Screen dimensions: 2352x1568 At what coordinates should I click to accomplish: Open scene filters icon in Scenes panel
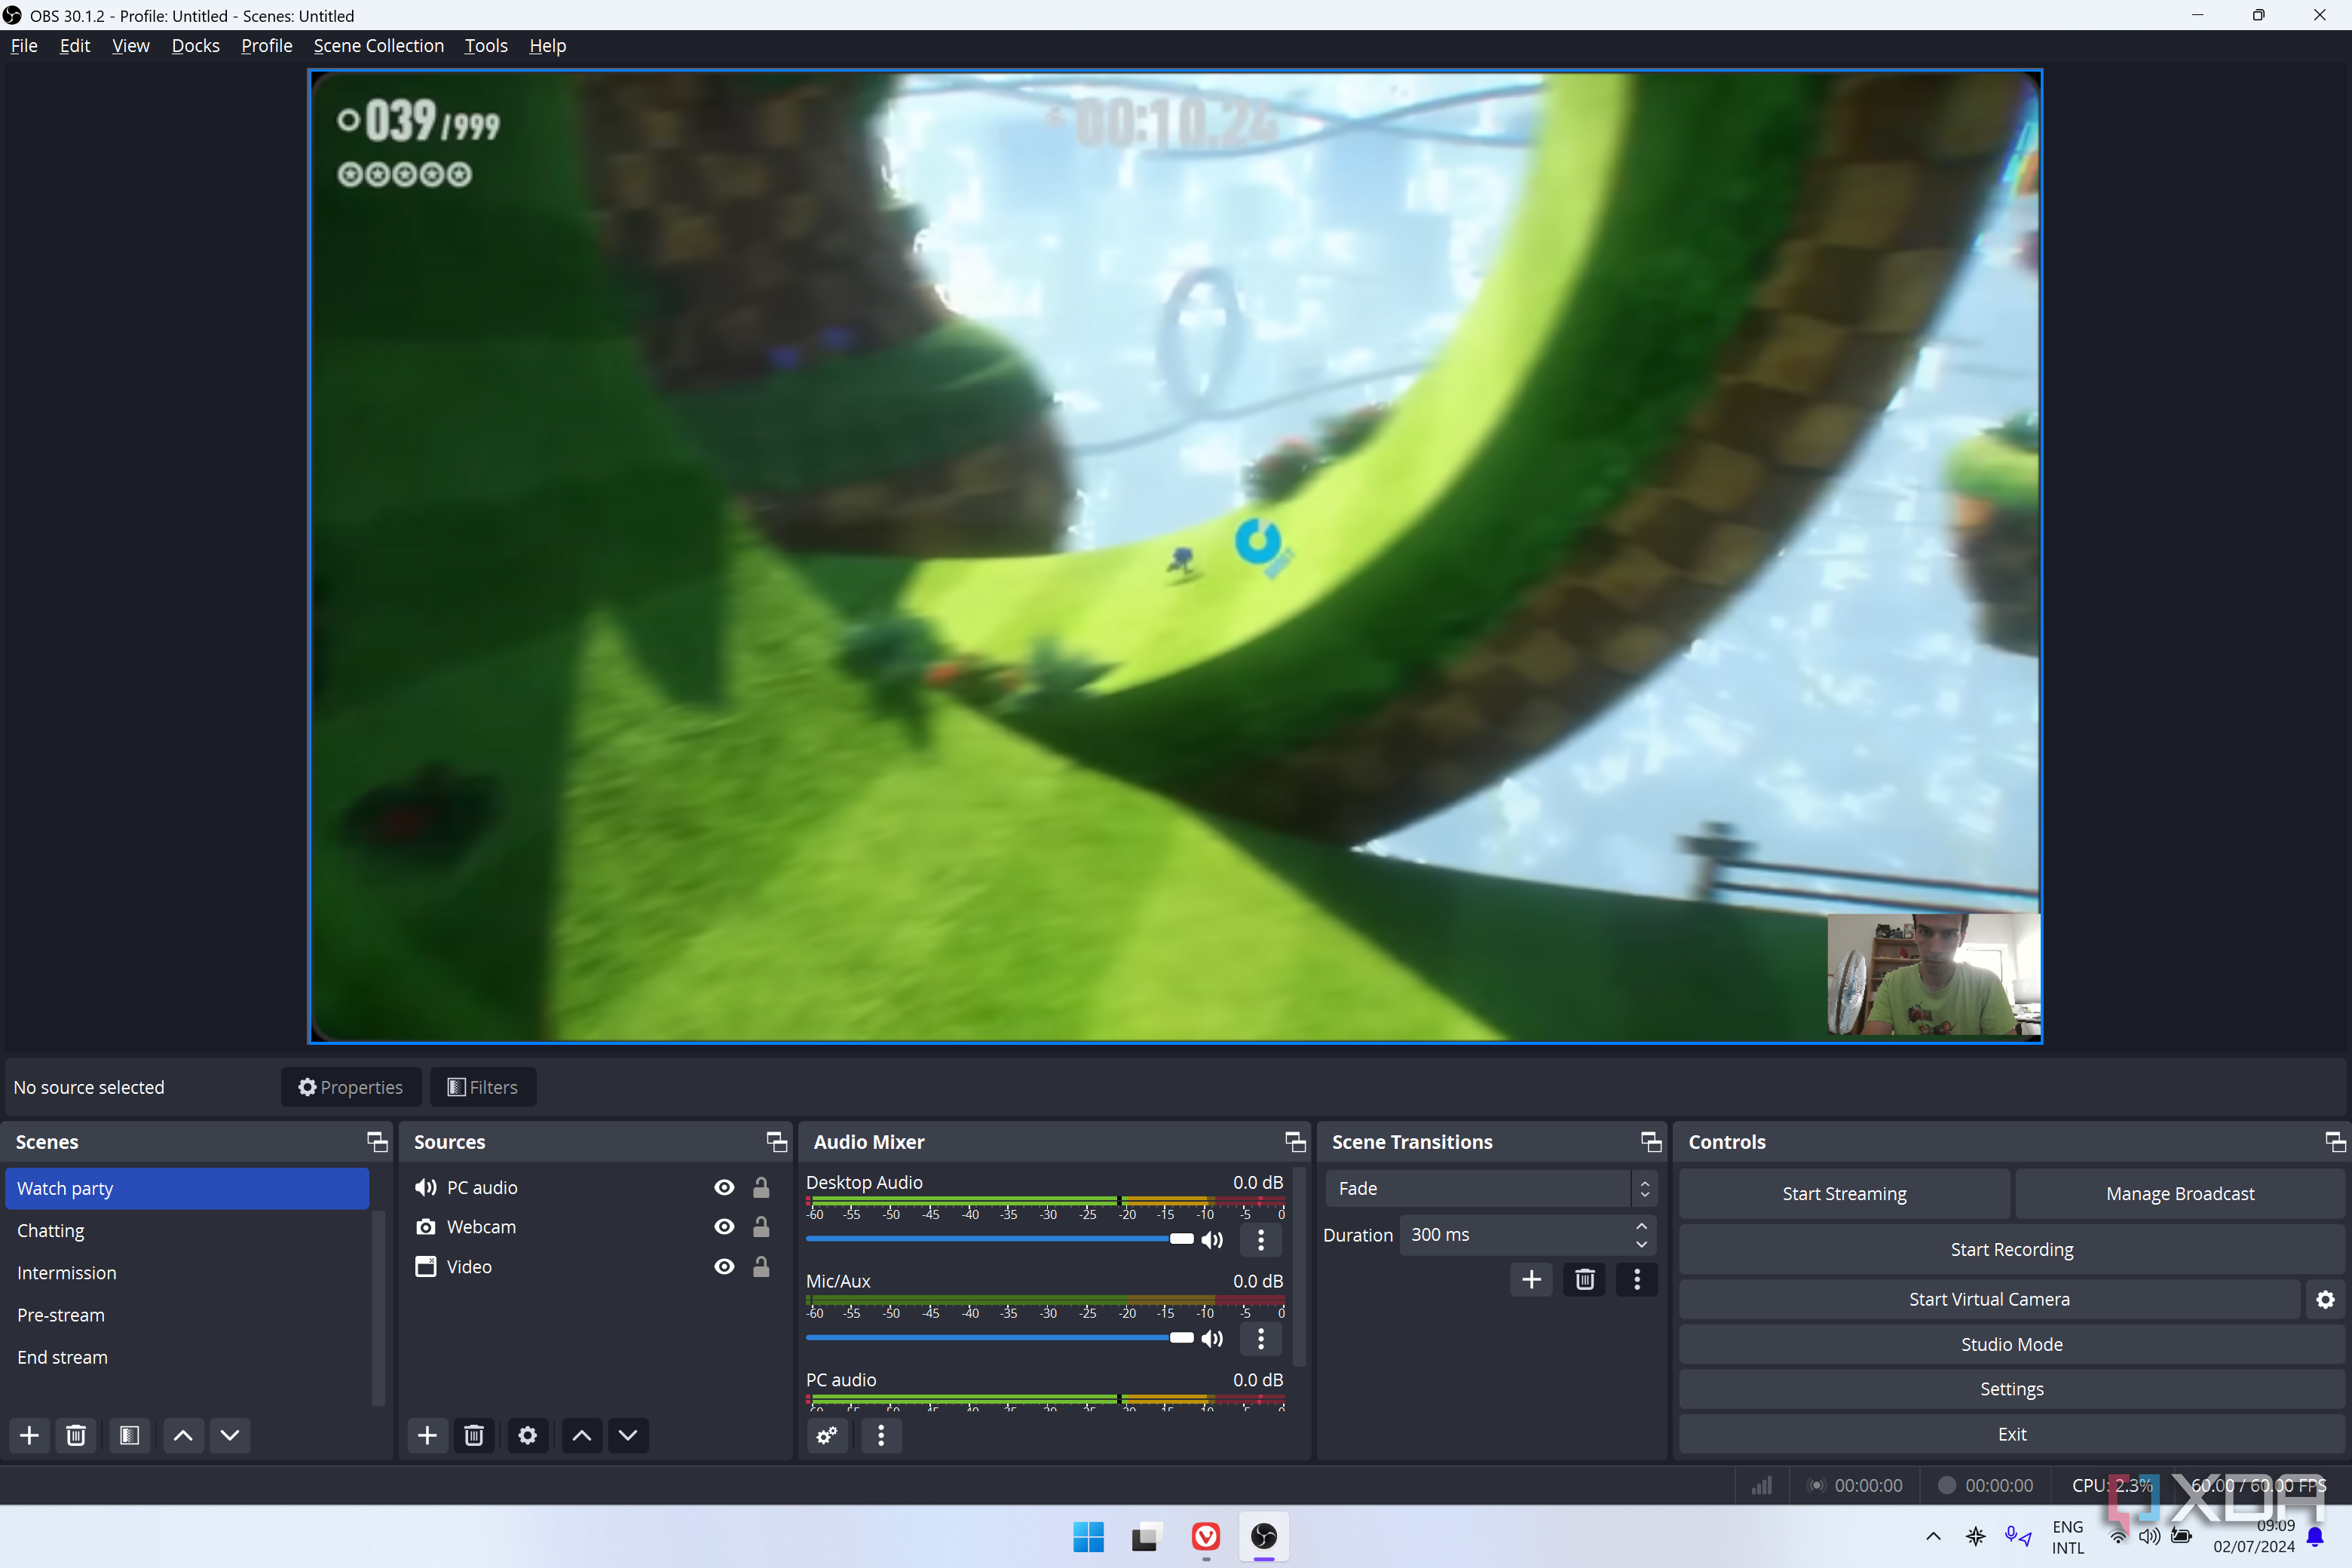(x=129, y=1435)
